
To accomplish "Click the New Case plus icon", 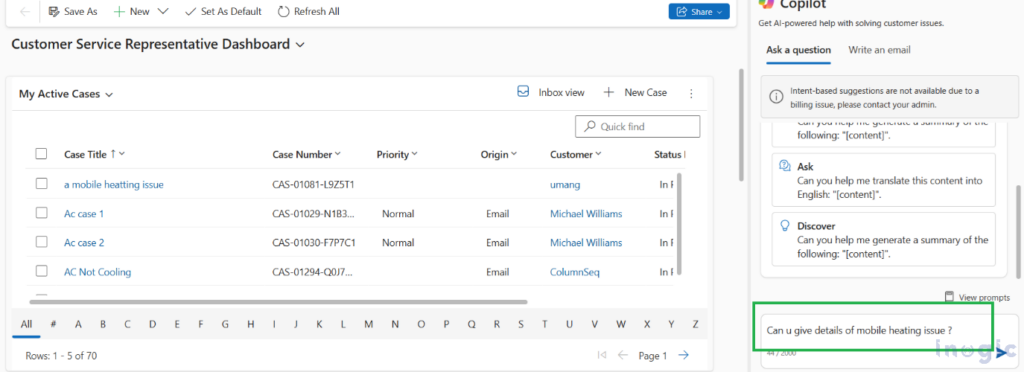I will [609, 92].
